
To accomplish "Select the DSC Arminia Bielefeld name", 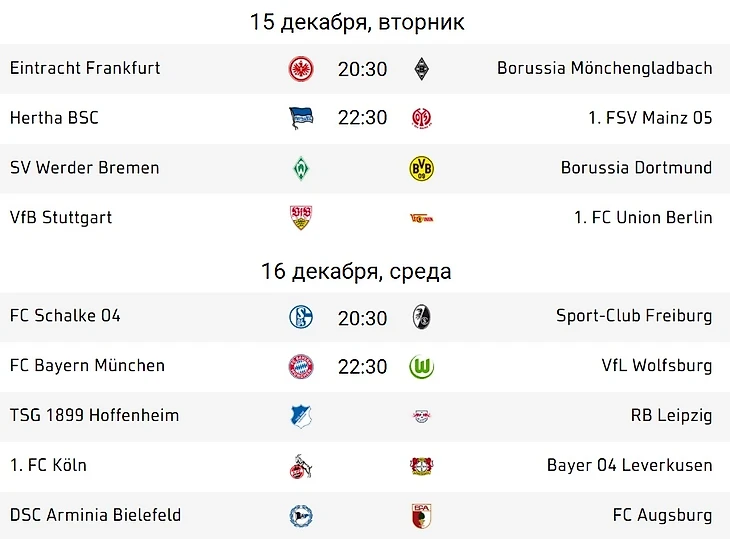I will coord(95,515).
